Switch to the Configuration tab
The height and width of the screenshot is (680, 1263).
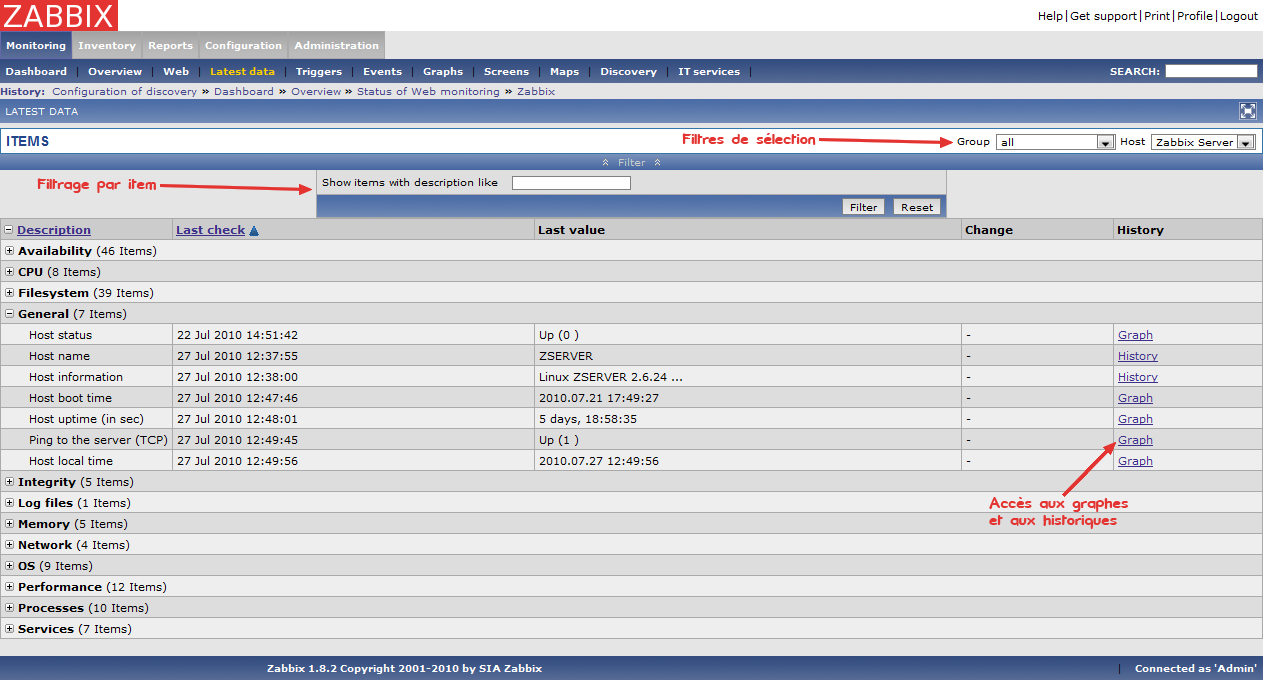[x=243, y=45]
